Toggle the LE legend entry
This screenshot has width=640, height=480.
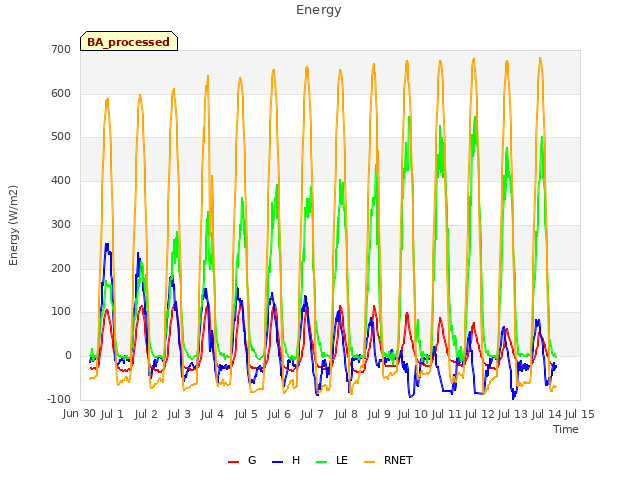point(332,460)
